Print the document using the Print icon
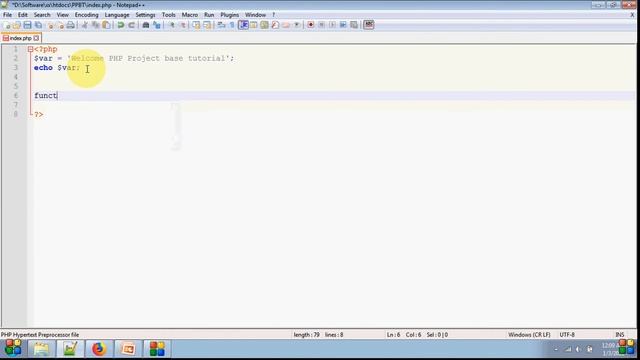Viewport: 640px width, 360px height. (71, 25)
